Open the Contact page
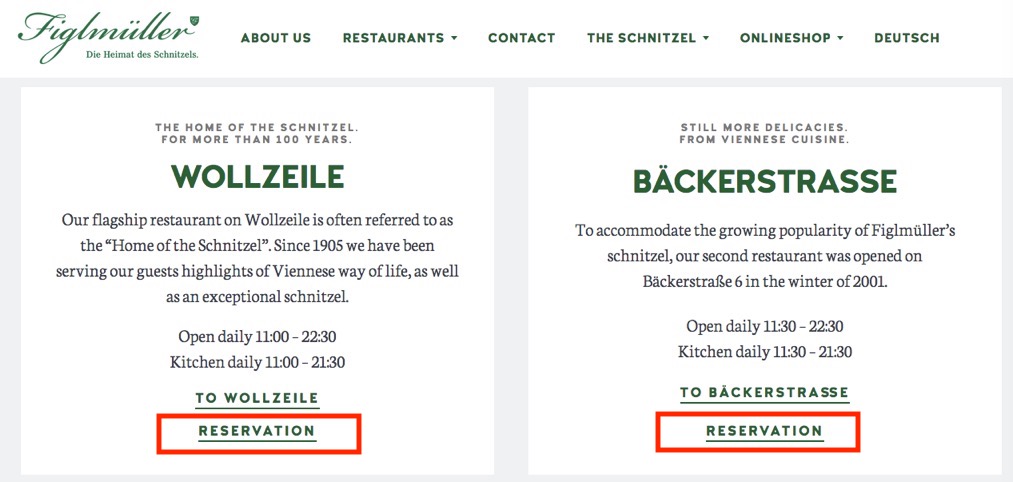1013x482 pixels. point(521,38)
